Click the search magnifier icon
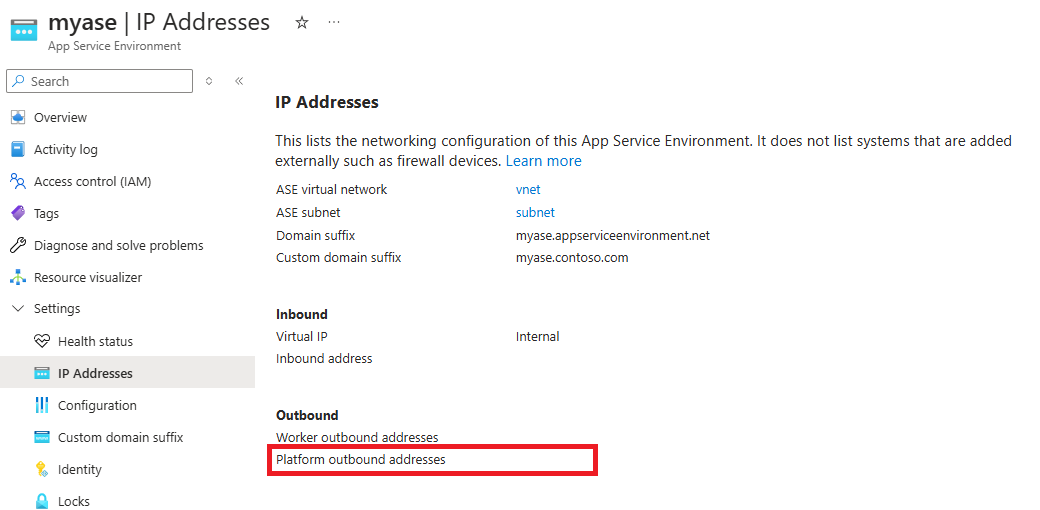This screenshot has width=1040, height=510. (19, 81)
